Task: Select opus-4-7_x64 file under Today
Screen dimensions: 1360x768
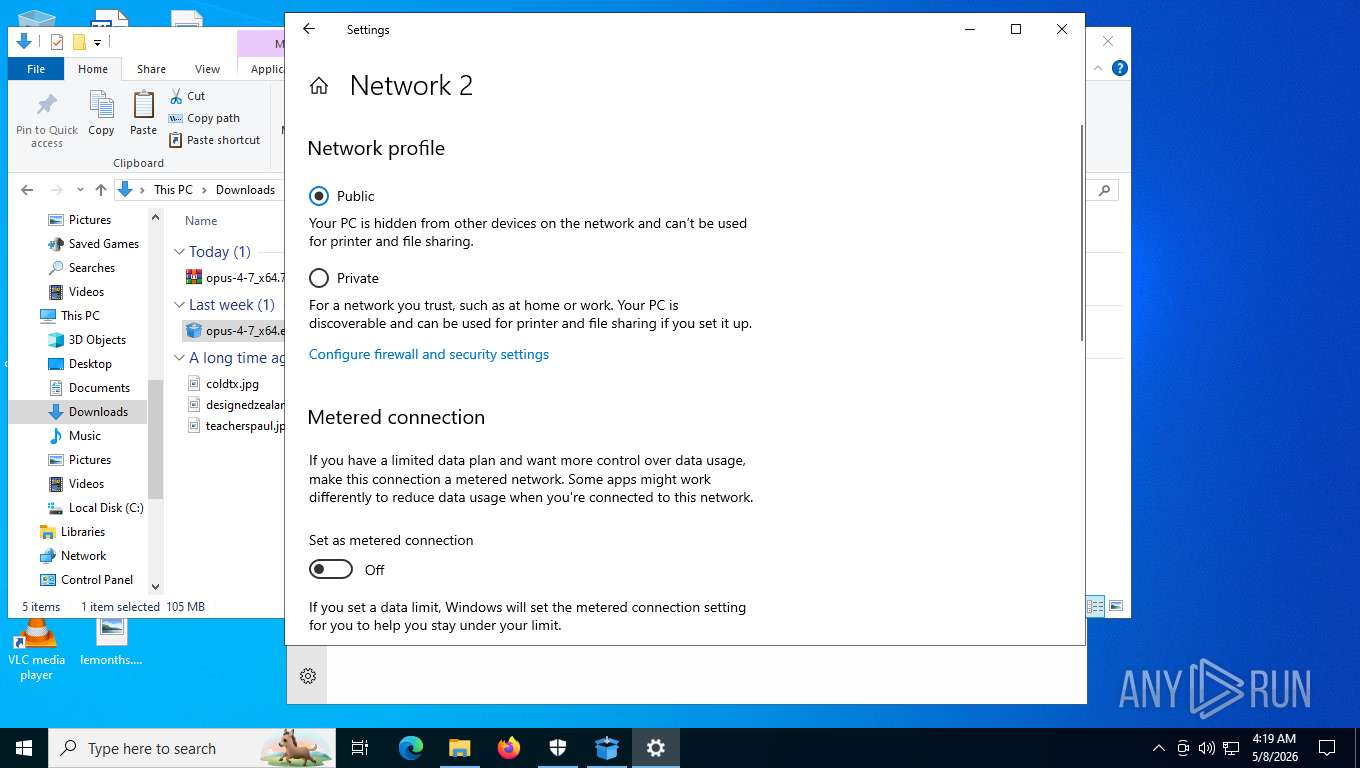Action: point(236,277)
